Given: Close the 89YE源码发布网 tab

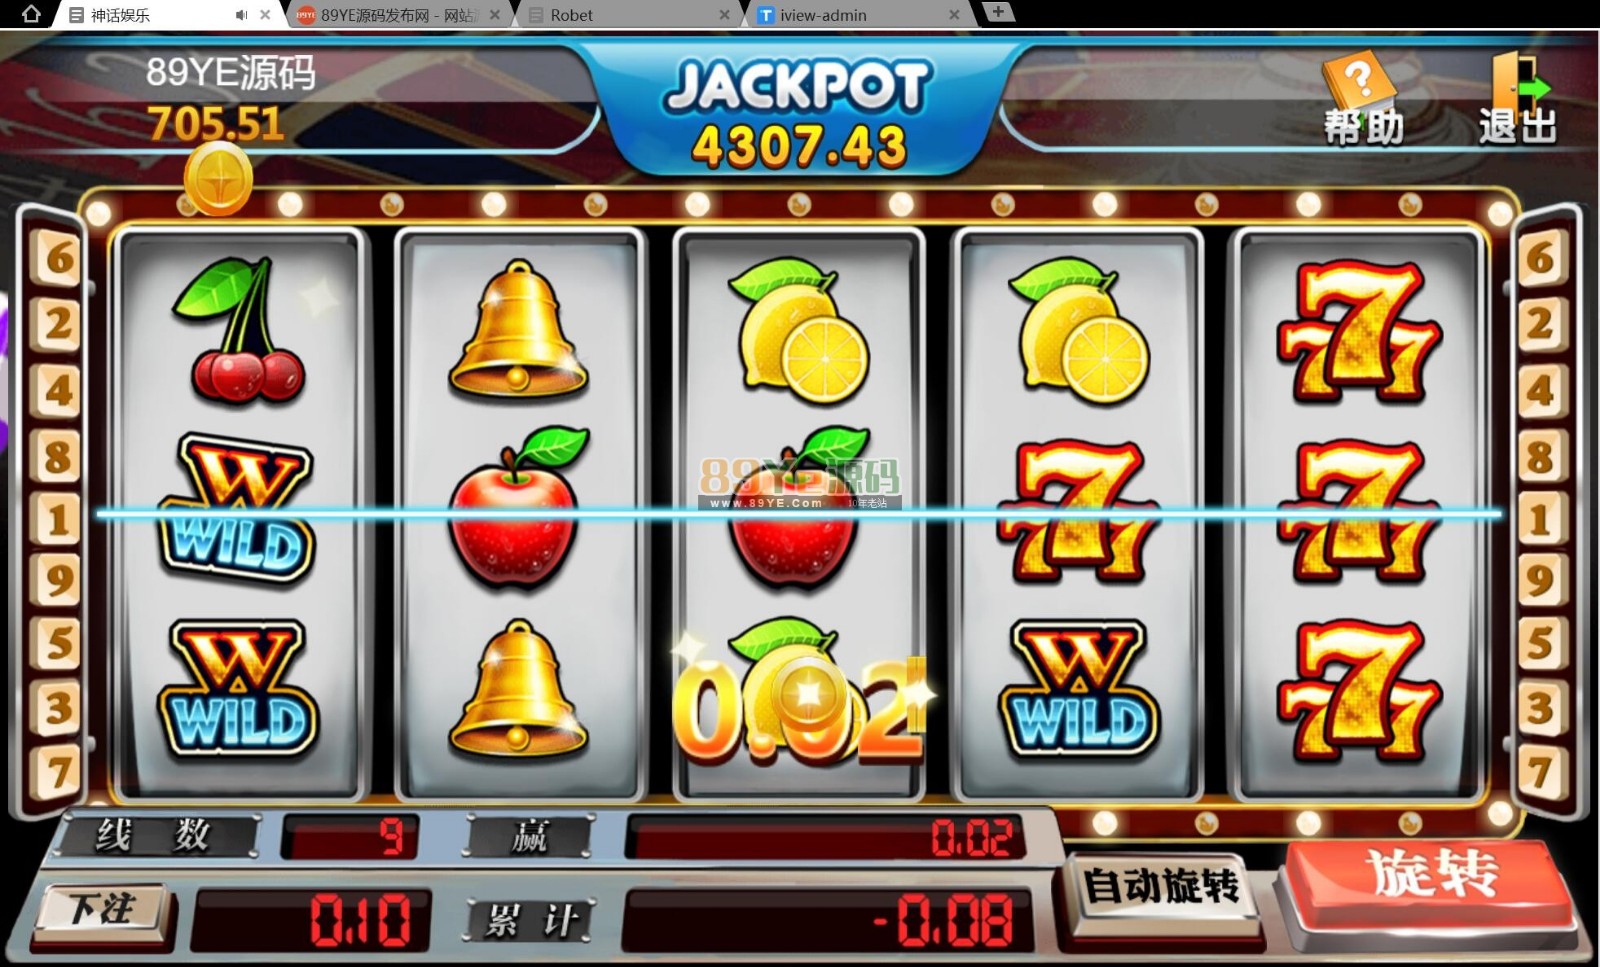Looking at the screenshot, I should point(494,15).
